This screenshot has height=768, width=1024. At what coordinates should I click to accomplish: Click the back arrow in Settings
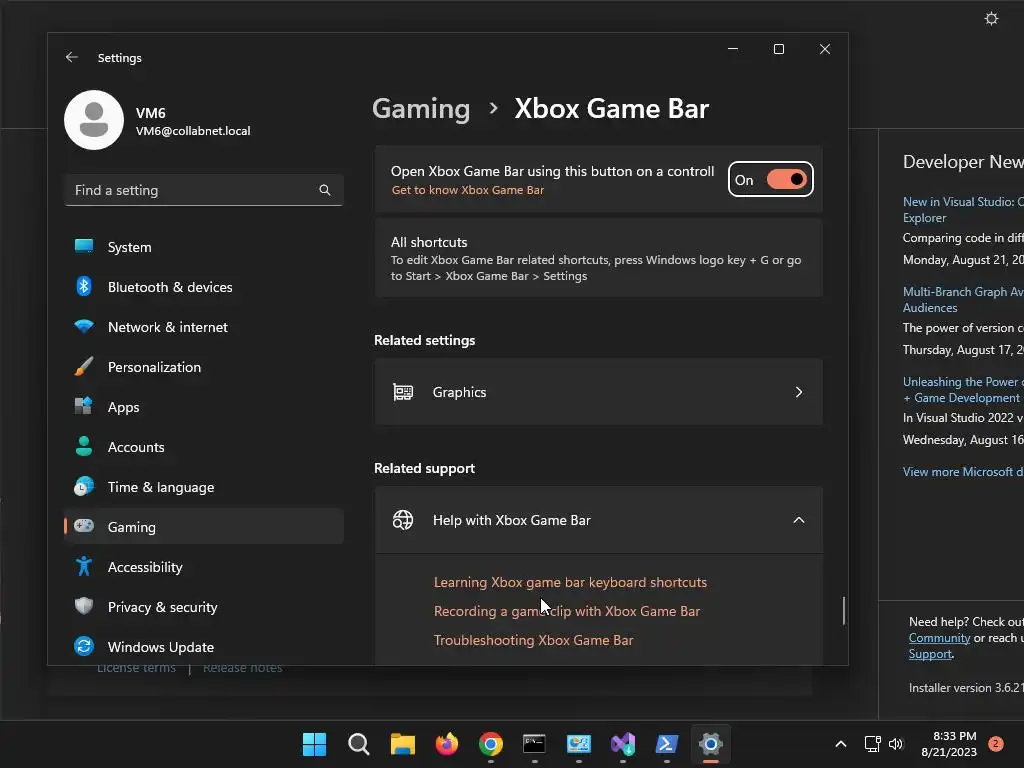[x=72, y=57]
